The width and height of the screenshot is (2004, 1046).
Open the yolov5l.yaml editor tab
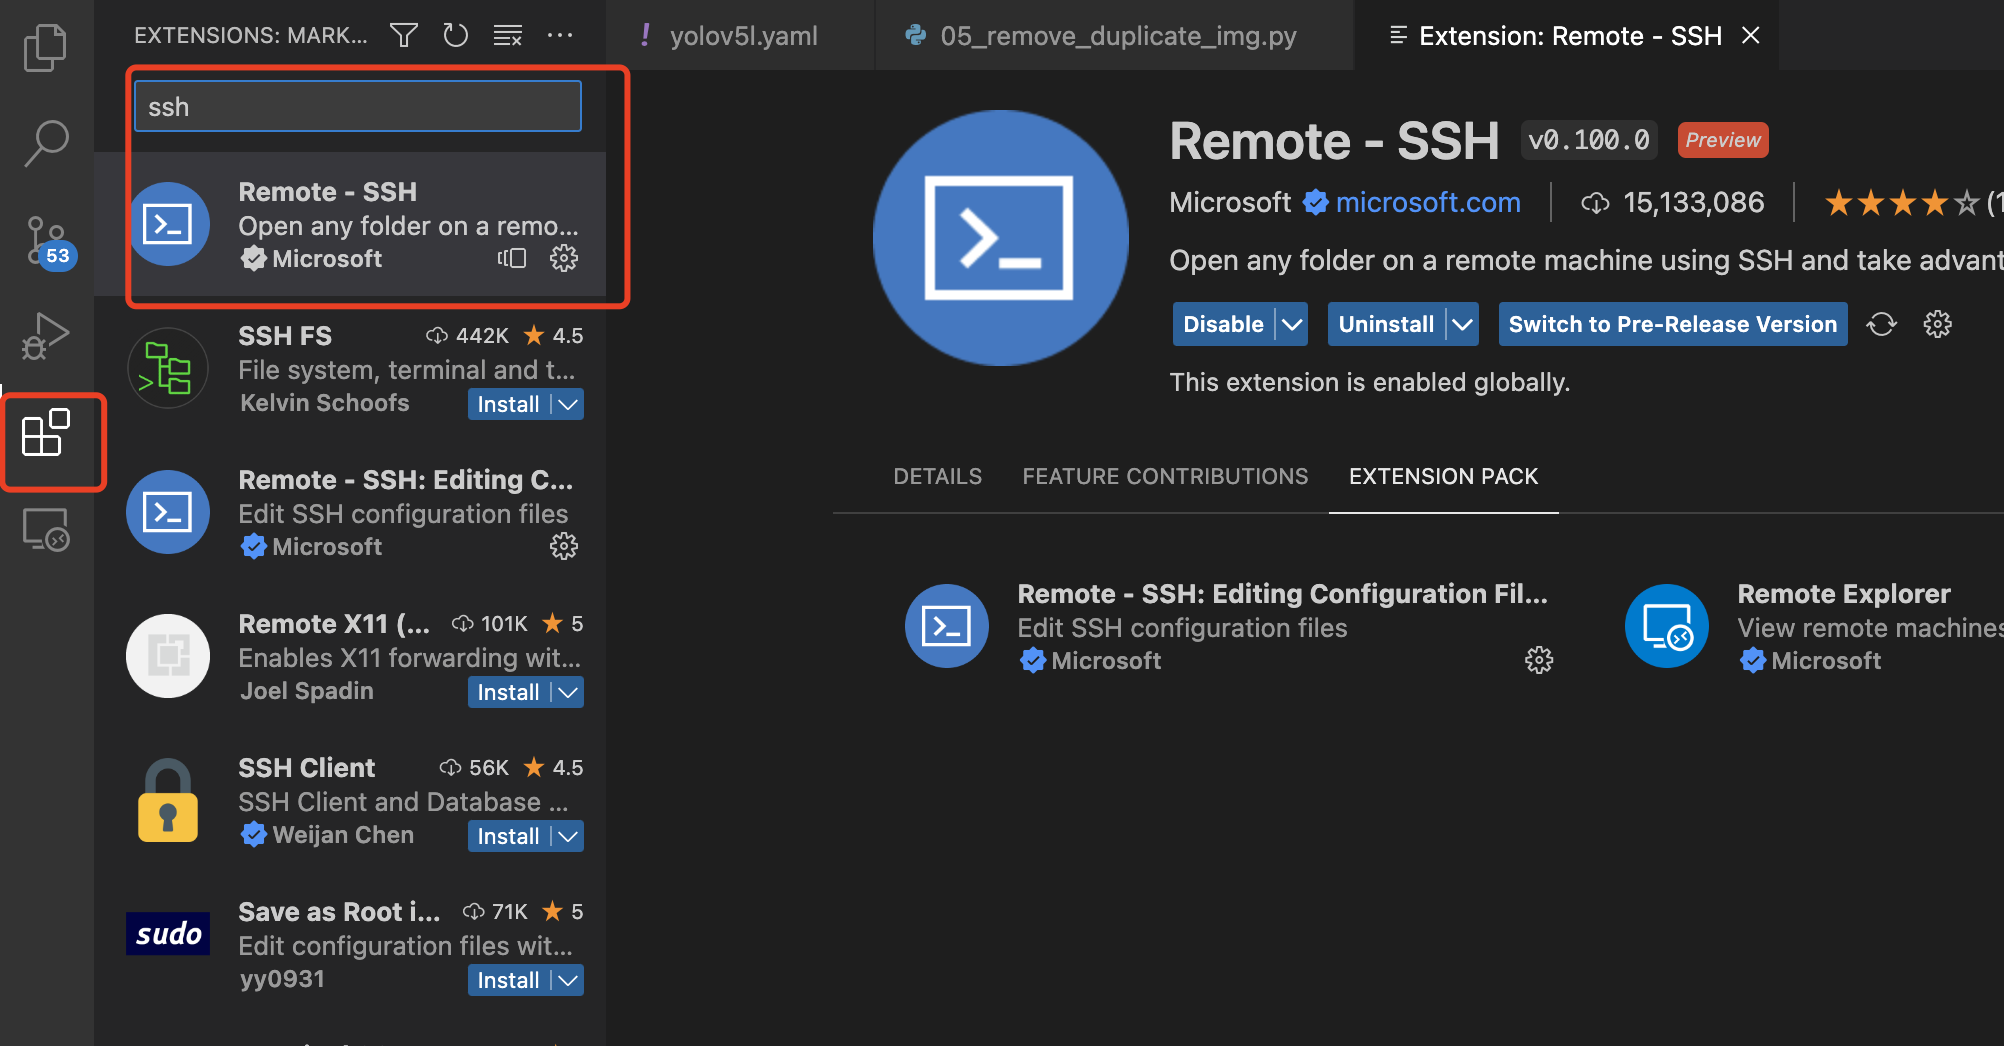pyautogui.click(x=742, y=36)
